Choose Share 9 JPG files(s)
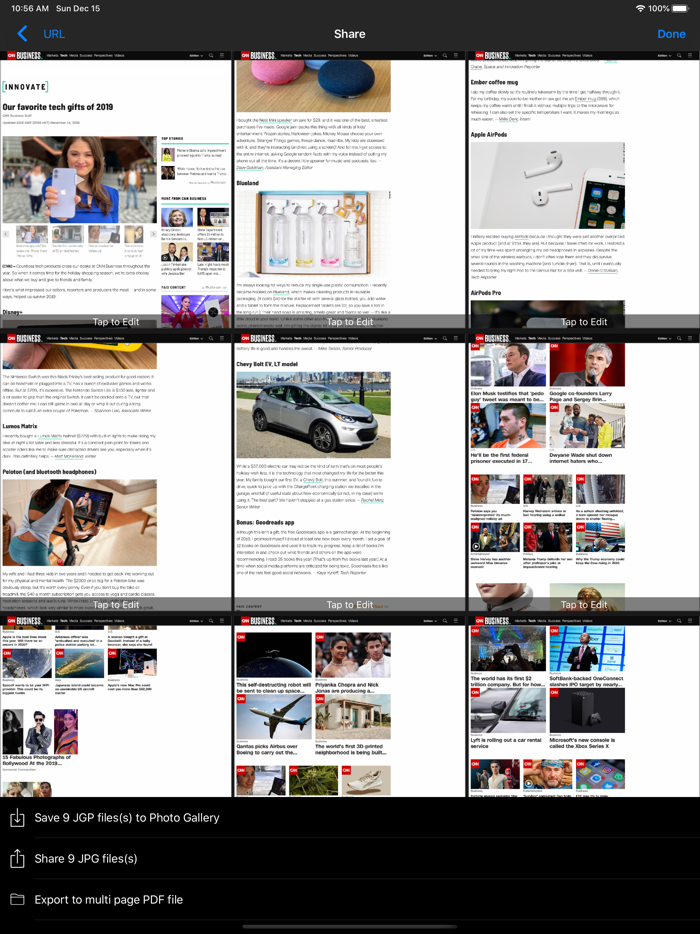Screen dimensions: 700x934 pos(86,858)
